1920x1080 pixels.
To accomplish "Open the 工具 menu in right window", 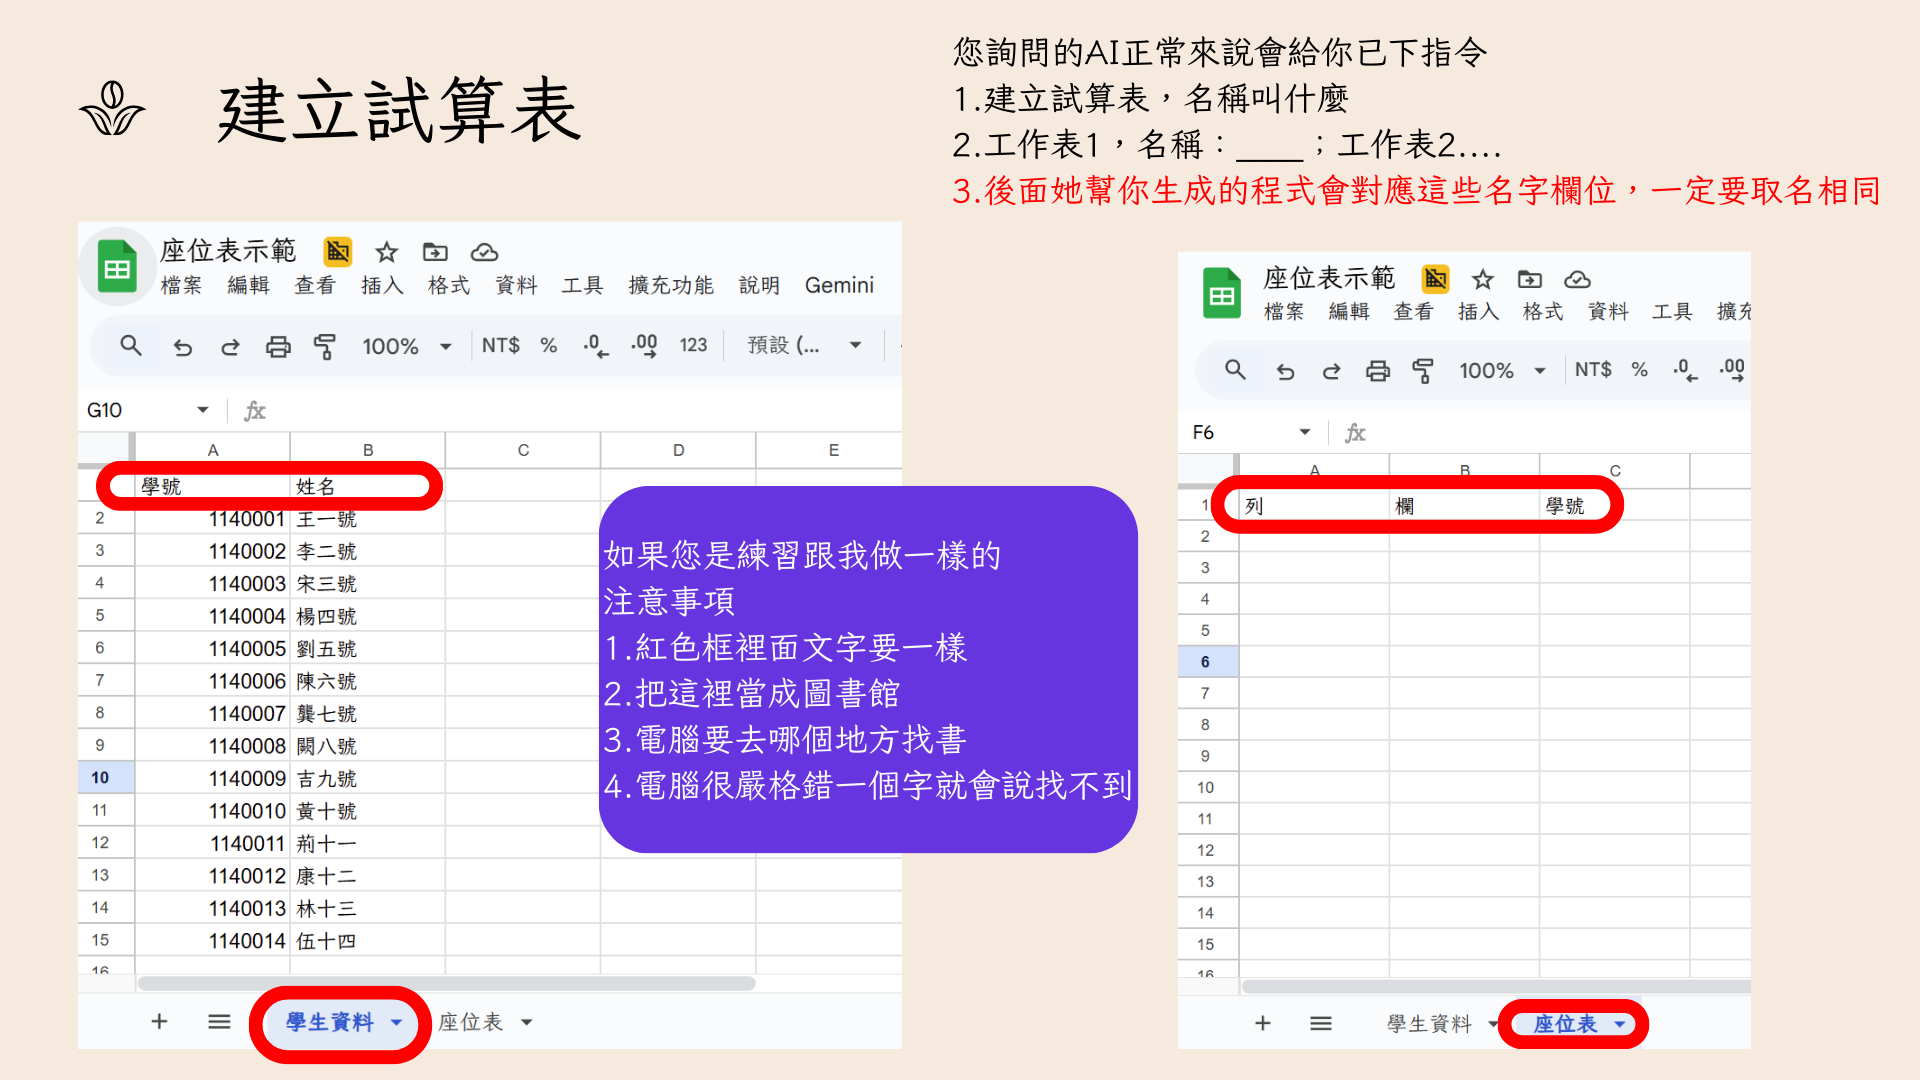I will point(1672,312).
